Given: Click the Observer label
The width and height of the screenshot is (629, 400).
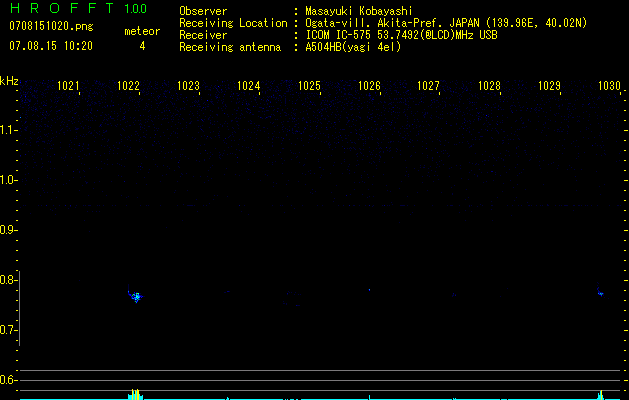Looking at the screenshot, I should pos(203,11).
